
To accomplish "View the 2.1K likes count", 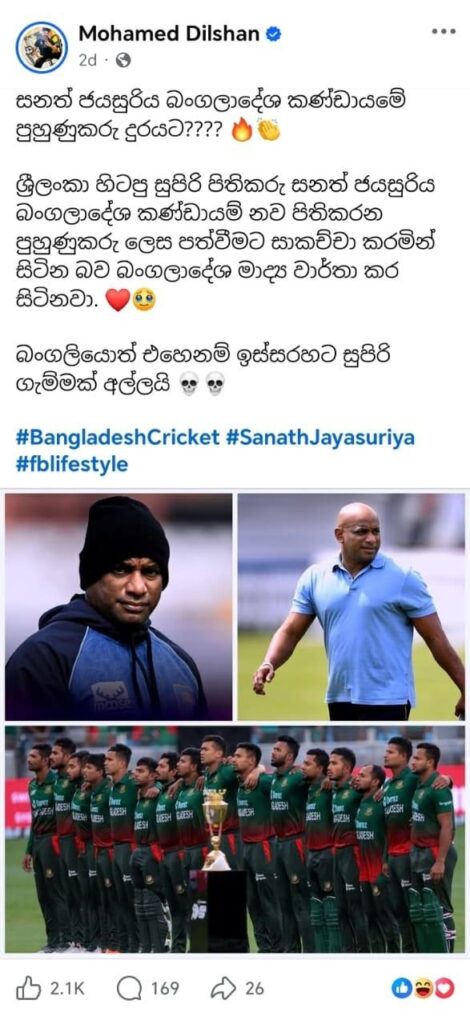I will pyautogui.click(x=68, y=989).
